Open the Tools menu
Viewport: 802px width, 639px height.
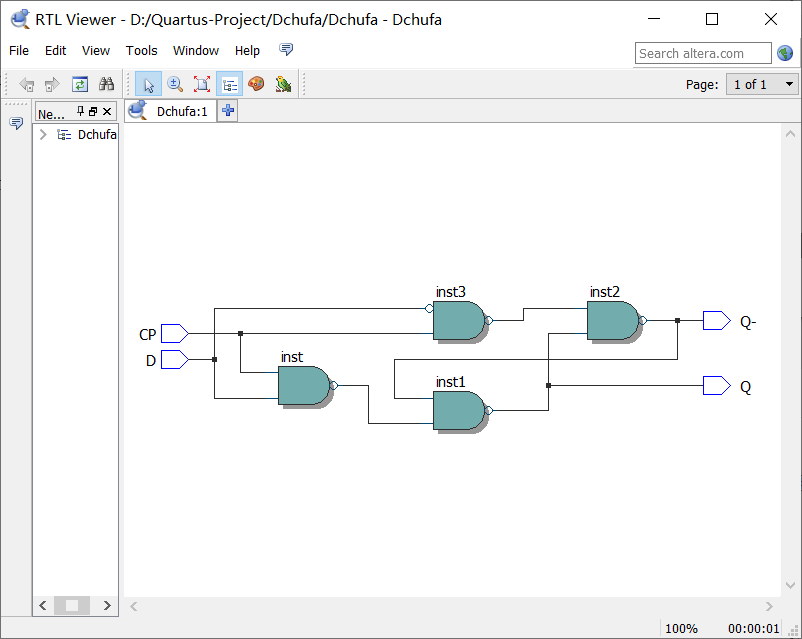point(141,50)
